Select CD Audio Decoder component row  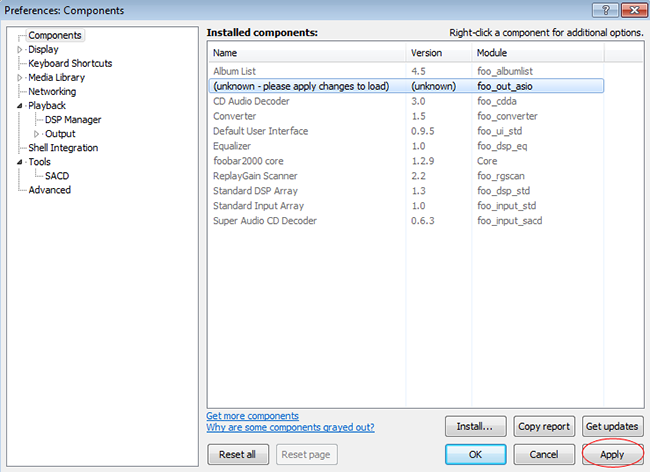[406, 101]
